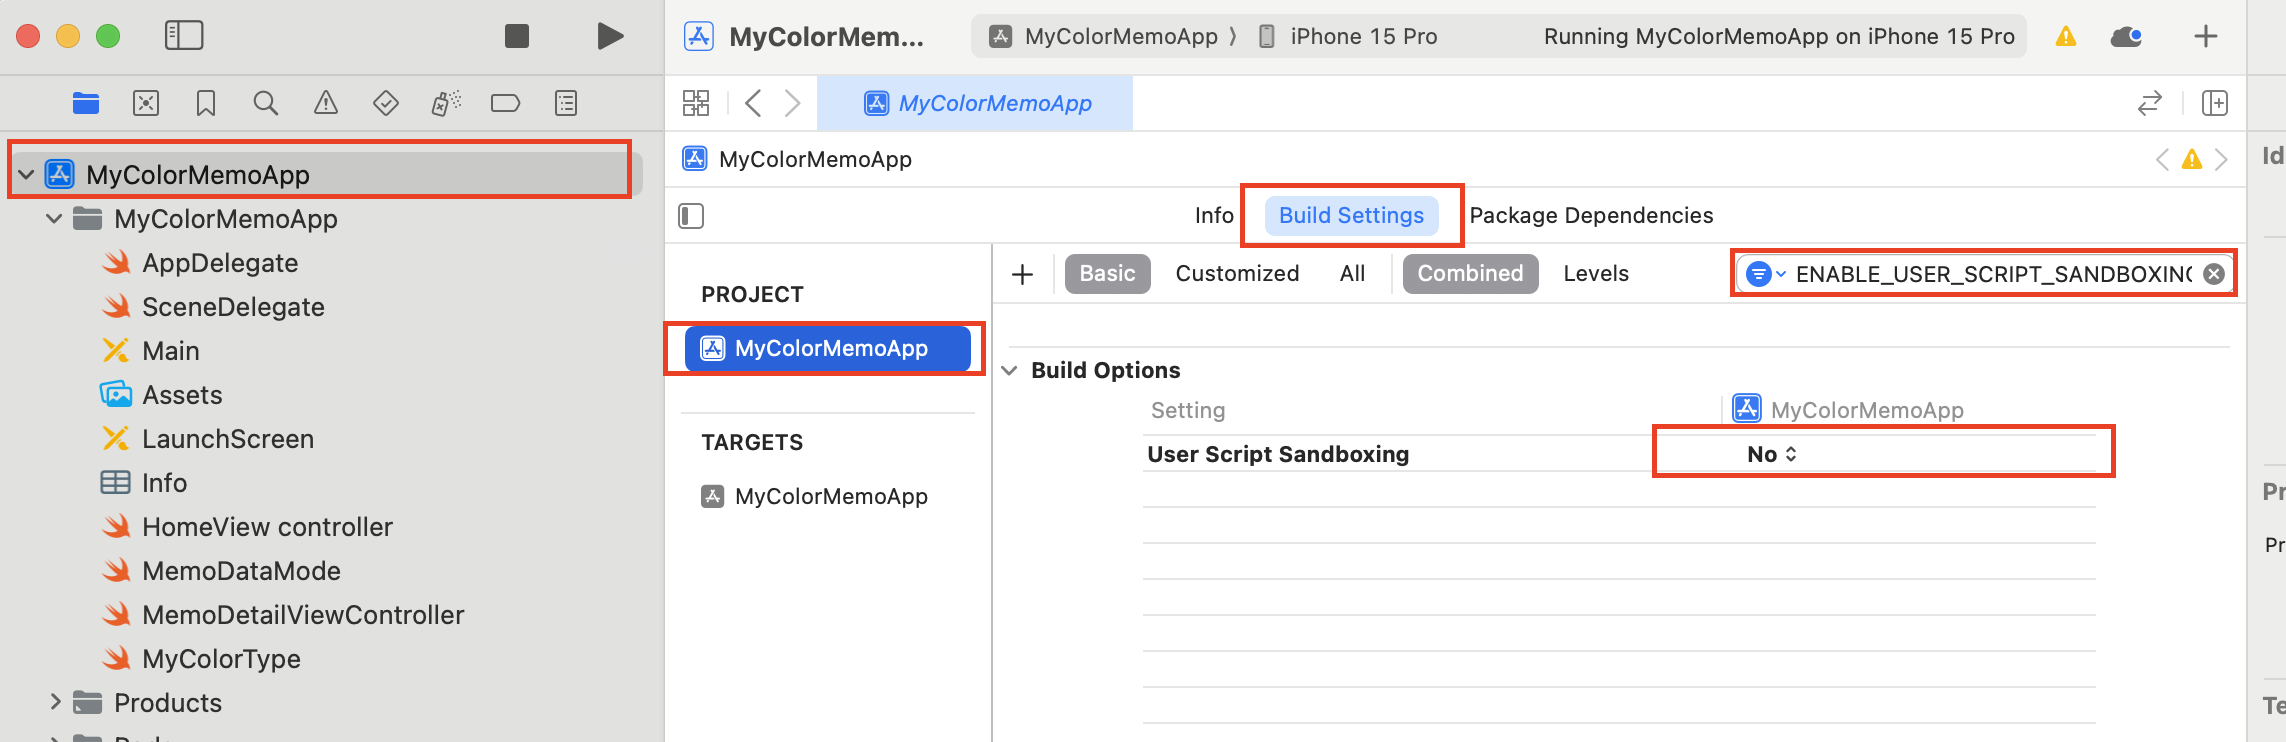Open the Source Control navigator

[x=146, y=103]
